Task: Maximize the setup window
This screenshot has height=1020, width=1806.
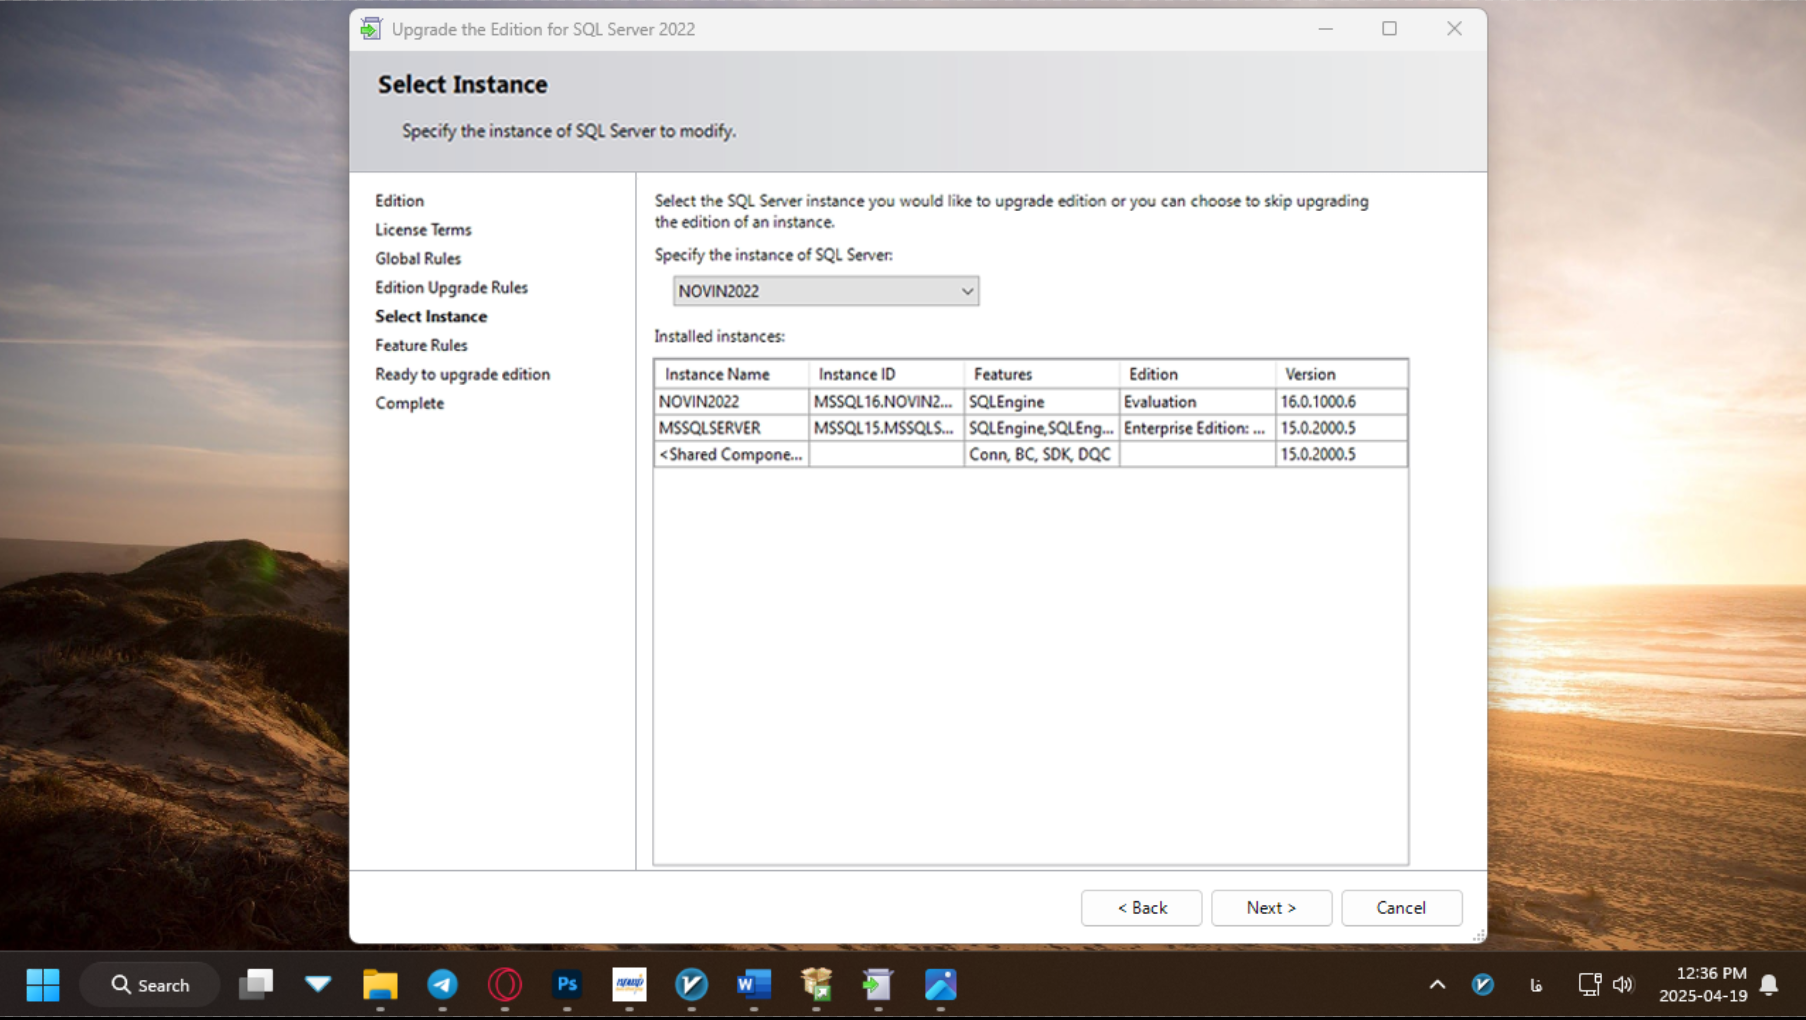Action: 1389,29
